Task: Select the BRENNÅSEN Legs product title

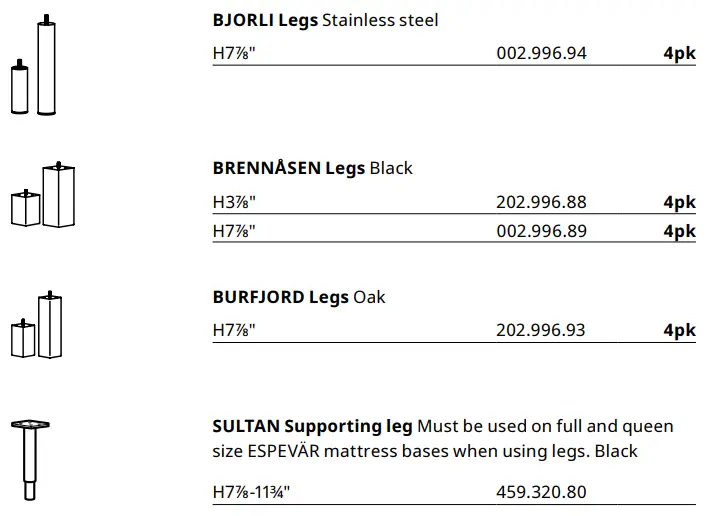Action: pos(288,168)
